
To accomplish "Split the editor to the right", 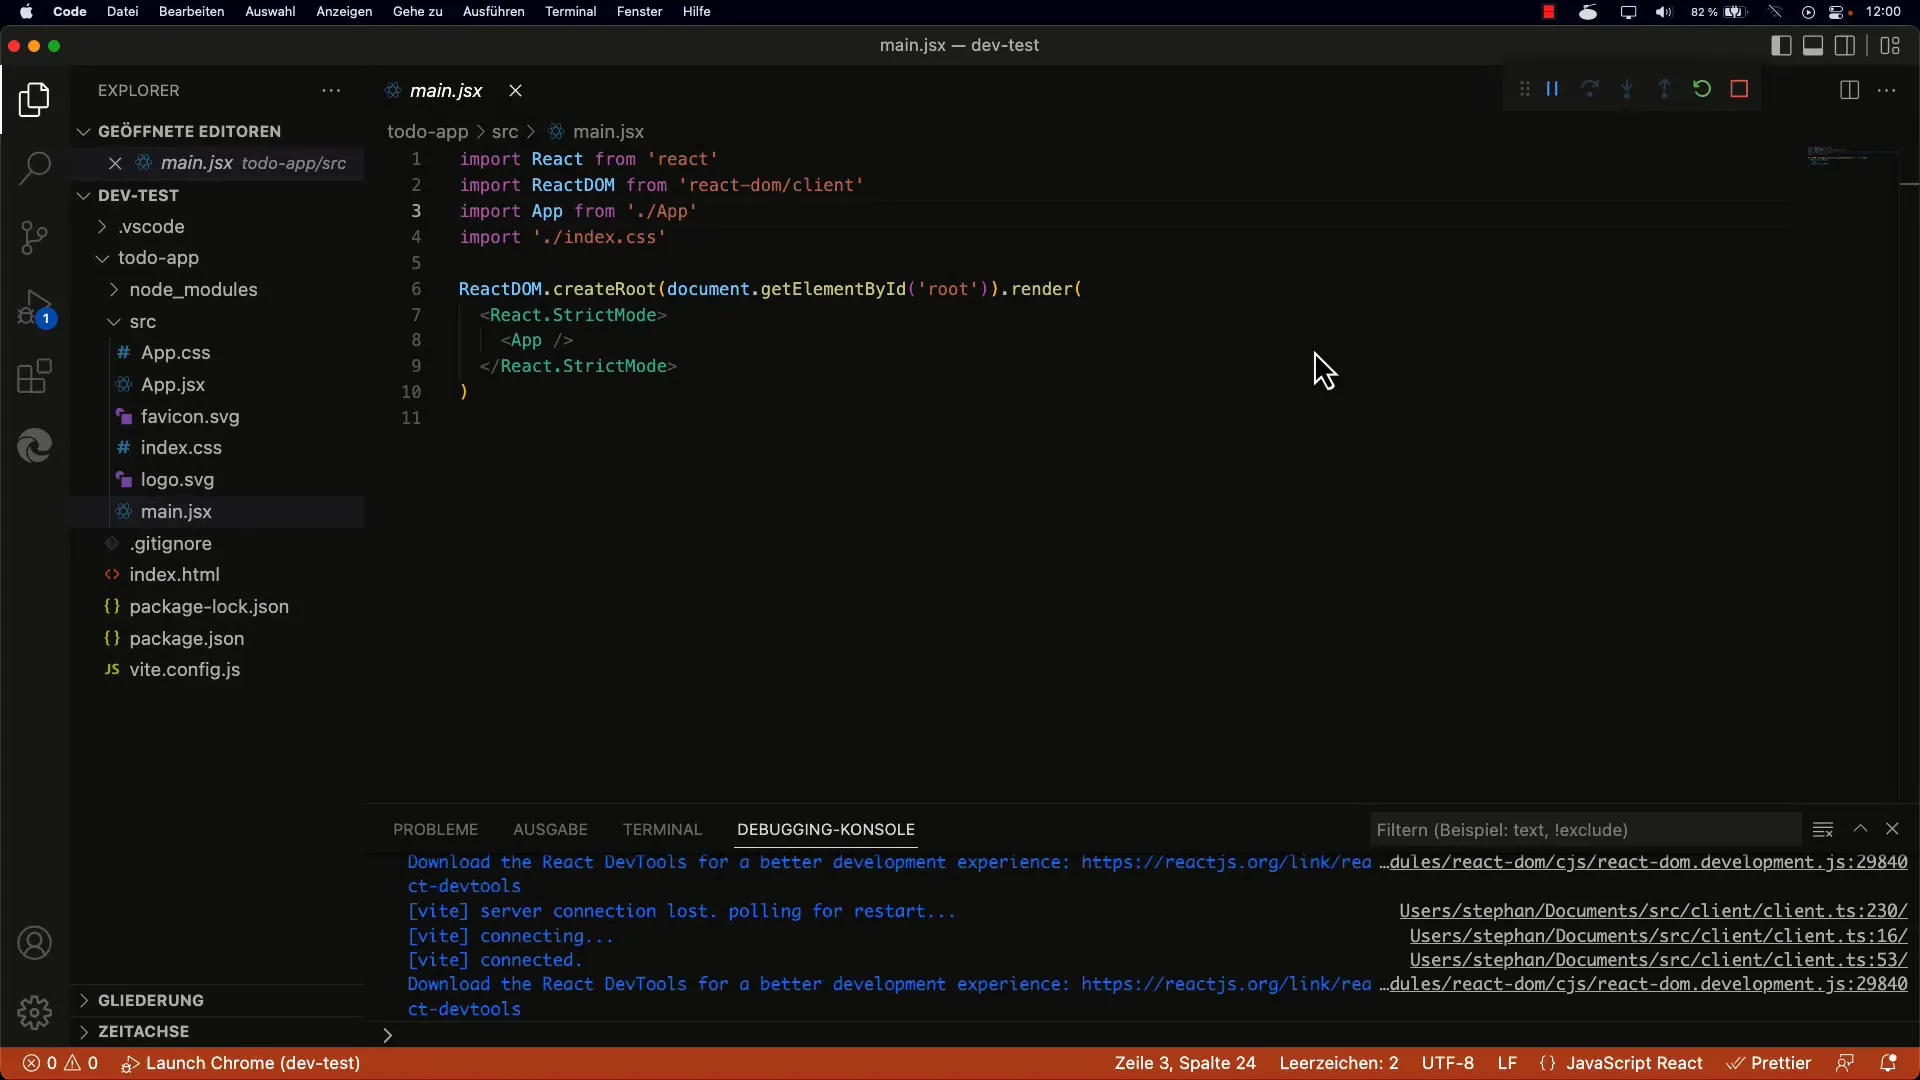I will pyautogui.click(x=1849, y=90).
